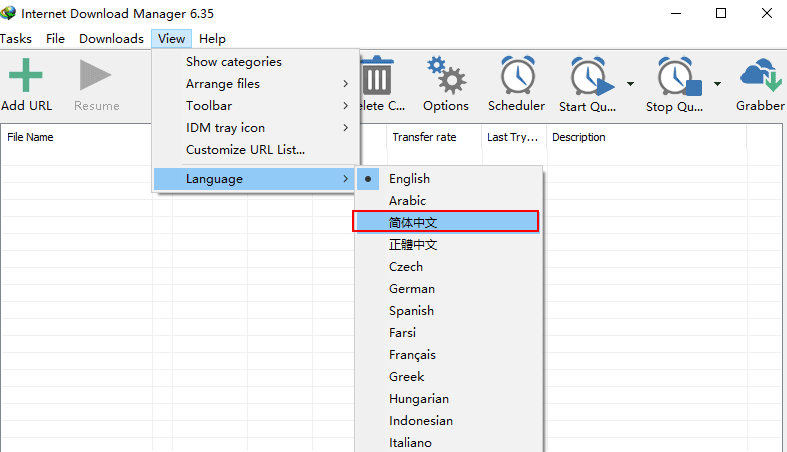
Task: Close the open View menu
Action: tap(171, 39)
